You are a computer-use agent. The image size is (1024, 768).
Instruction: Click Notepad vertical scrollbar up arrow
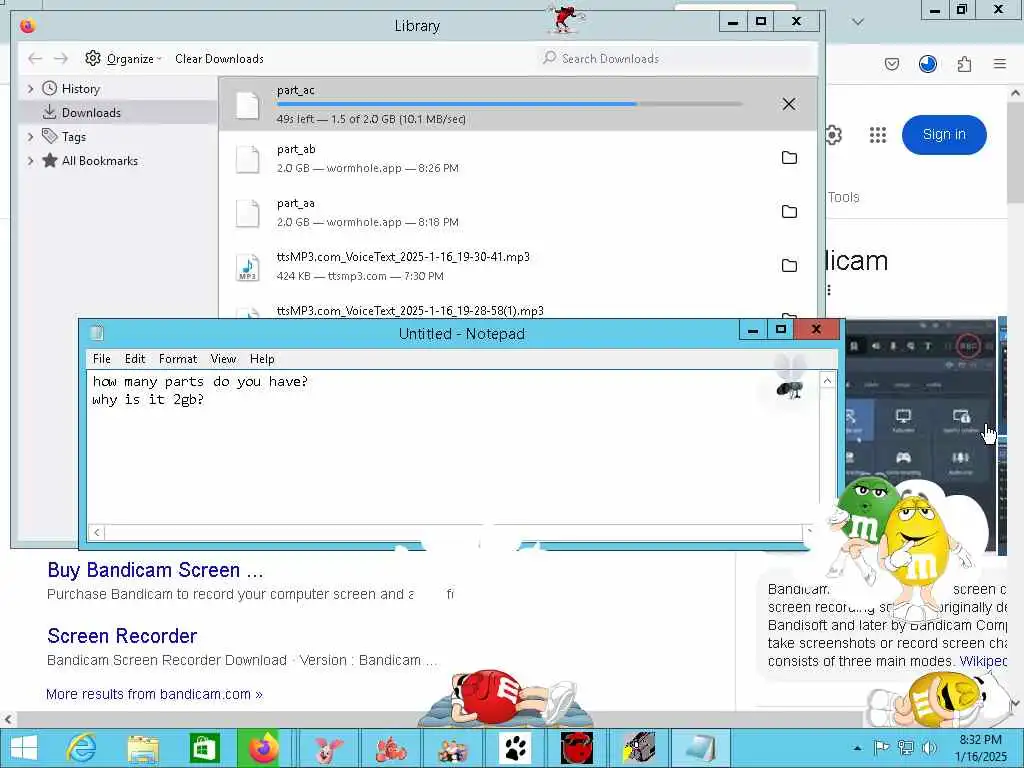pyautogui.click(x=827, y=381)
